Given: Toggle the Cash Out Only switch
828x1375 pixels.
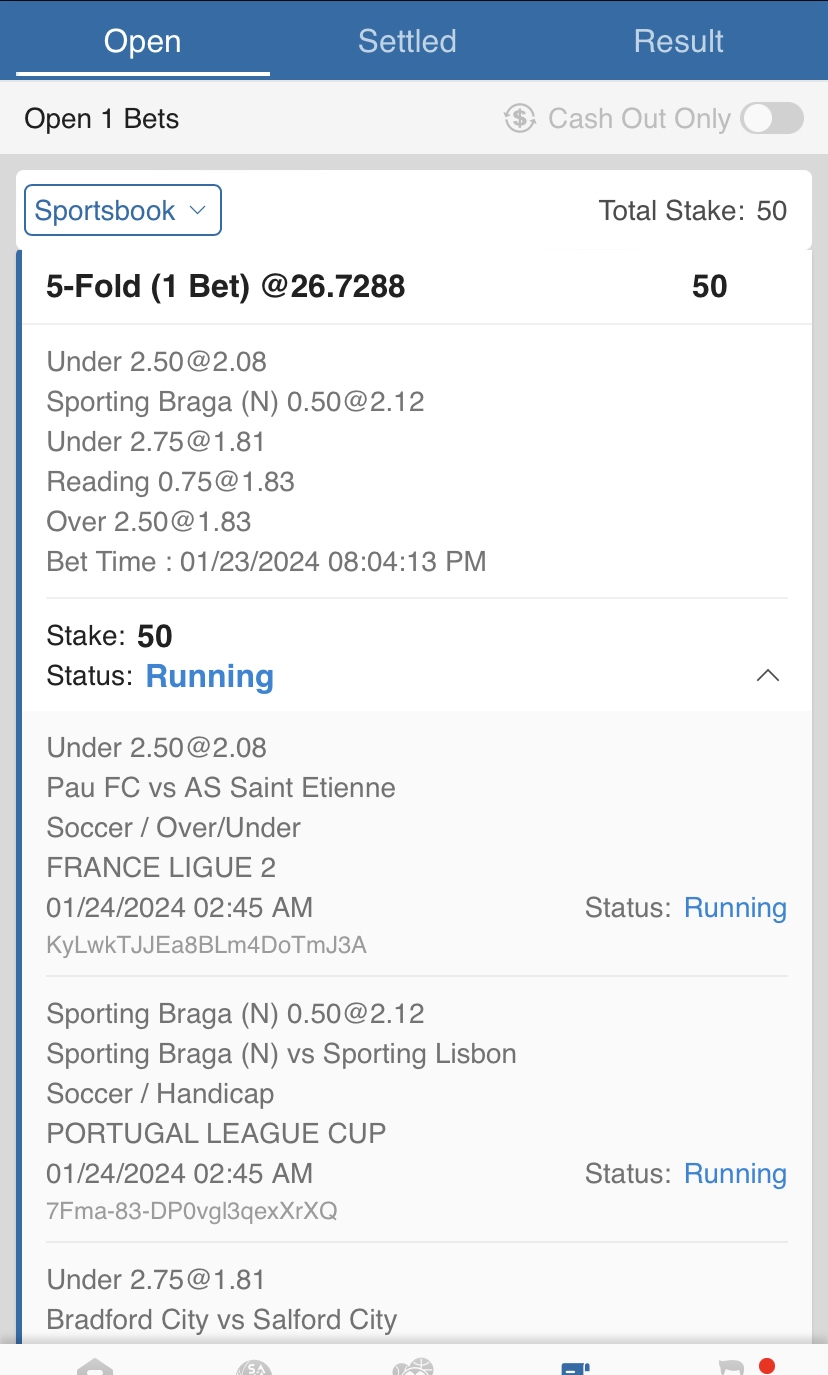Looking at the screenshot, I should coord(772,119).
